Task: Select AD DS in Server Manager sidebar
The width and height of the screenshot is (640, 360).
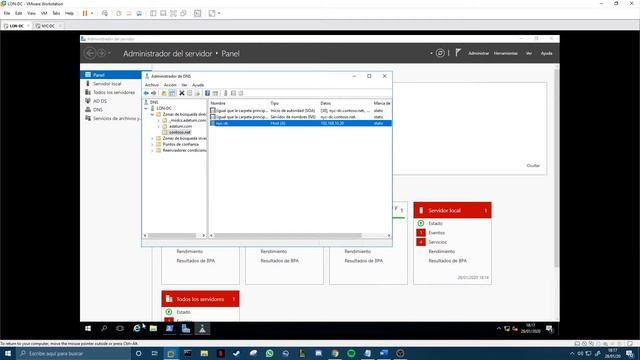Action: pyautogui.click(x=100, y=101)
